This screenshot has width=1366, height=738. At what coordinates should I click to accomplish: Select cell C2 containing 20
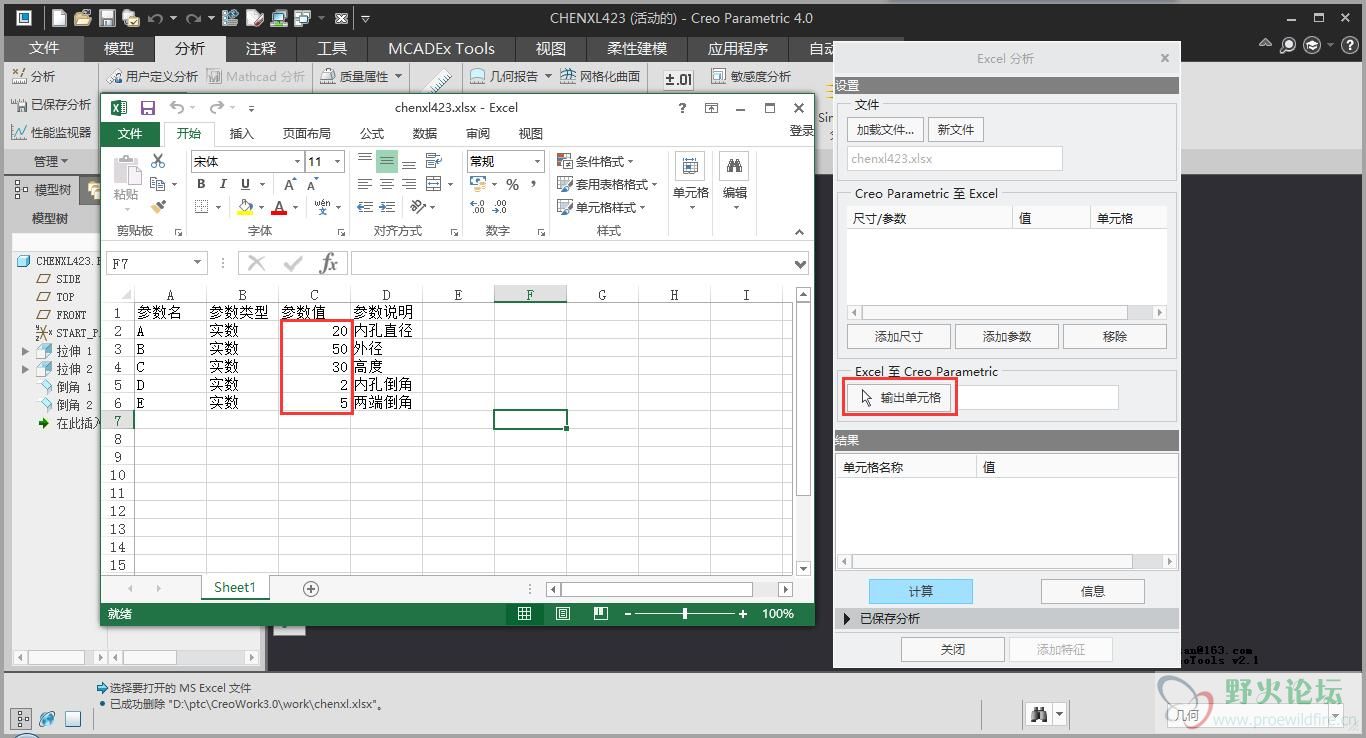tap(314, 331)
